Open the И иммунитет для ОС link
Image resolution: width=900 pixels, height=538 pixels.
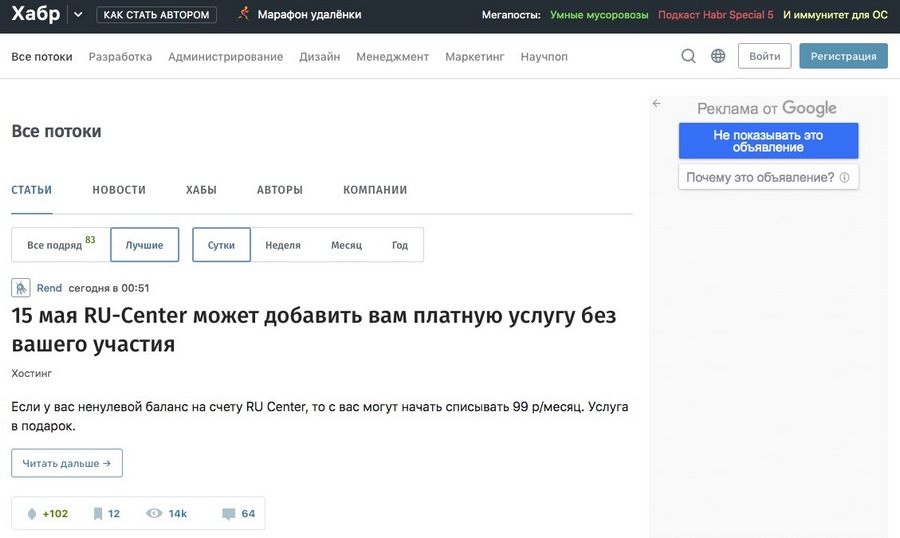pos(835,15)
